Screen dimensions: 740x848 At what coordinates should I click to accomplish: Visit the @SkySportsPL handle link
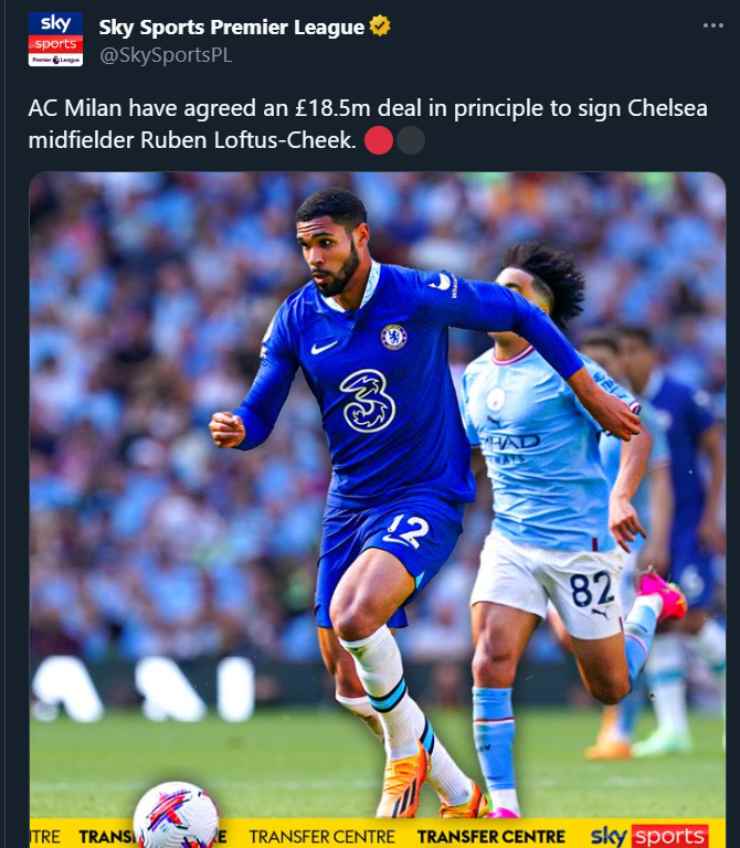(x=166, y=55)
